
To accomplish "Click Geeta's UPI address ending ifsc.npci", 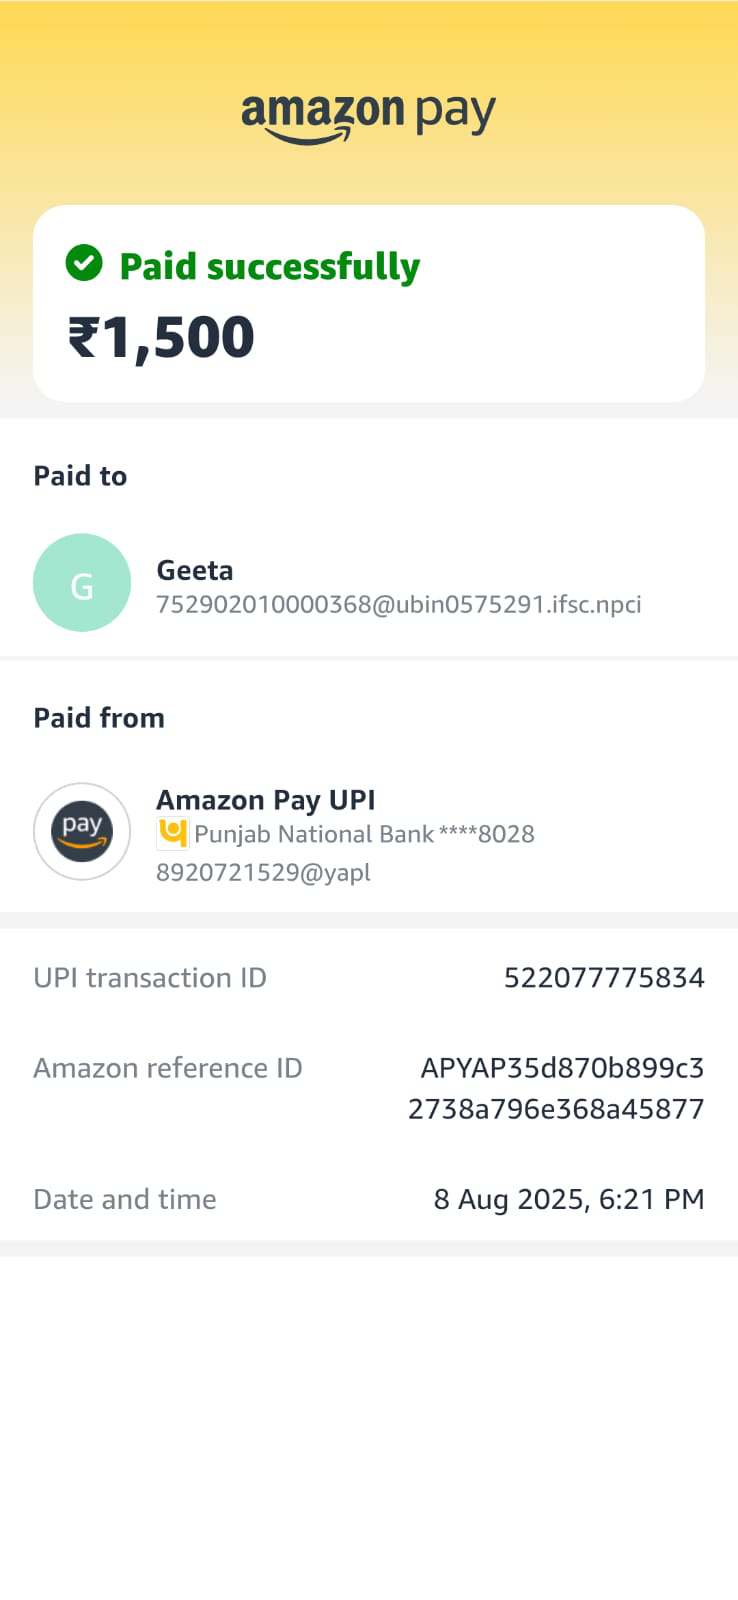I will tap(398, 604).
